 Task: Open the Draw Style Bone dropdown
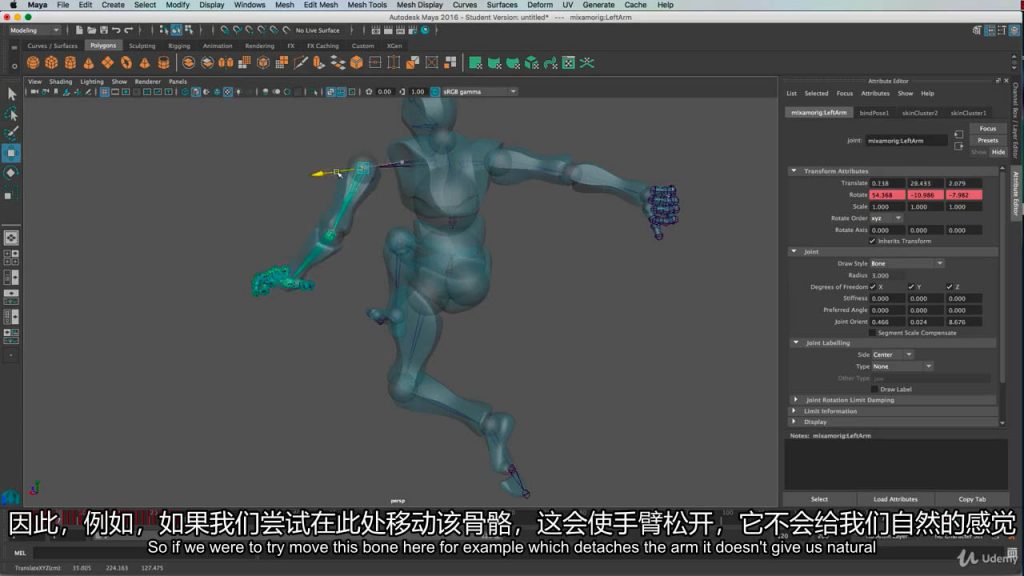[906, 263]
